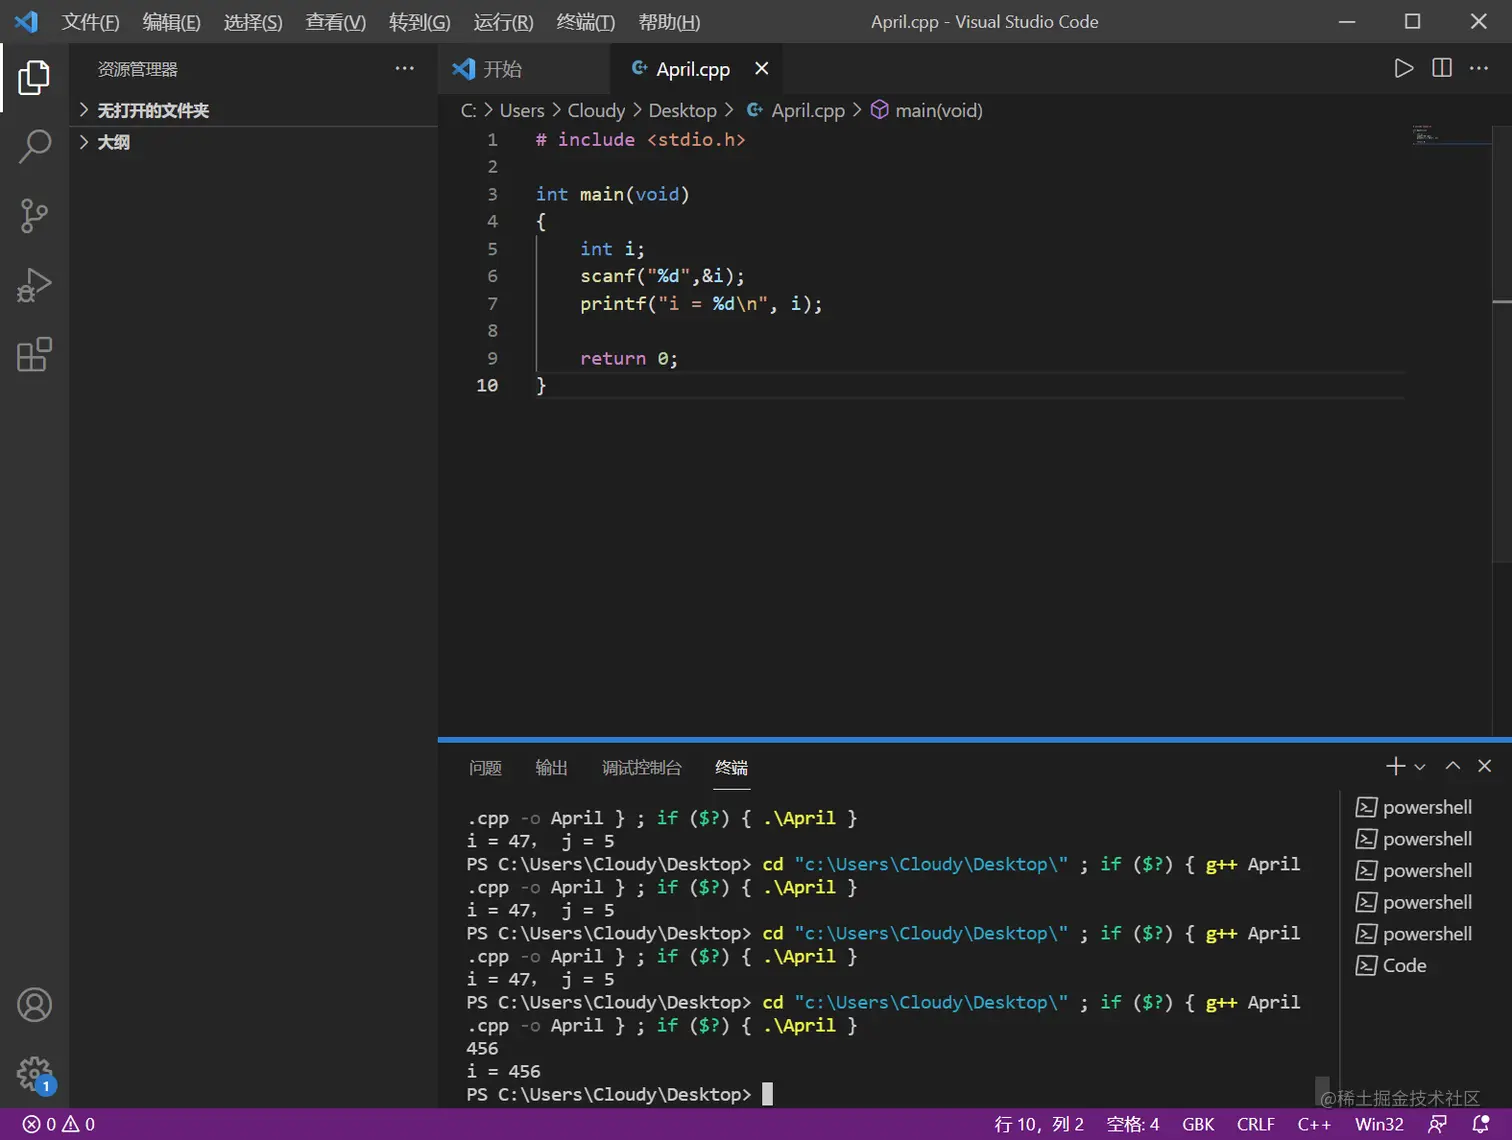Viewport: 1512px width, 1140px height.
Task: Open the Extensions view
Action: click(34, 355)
